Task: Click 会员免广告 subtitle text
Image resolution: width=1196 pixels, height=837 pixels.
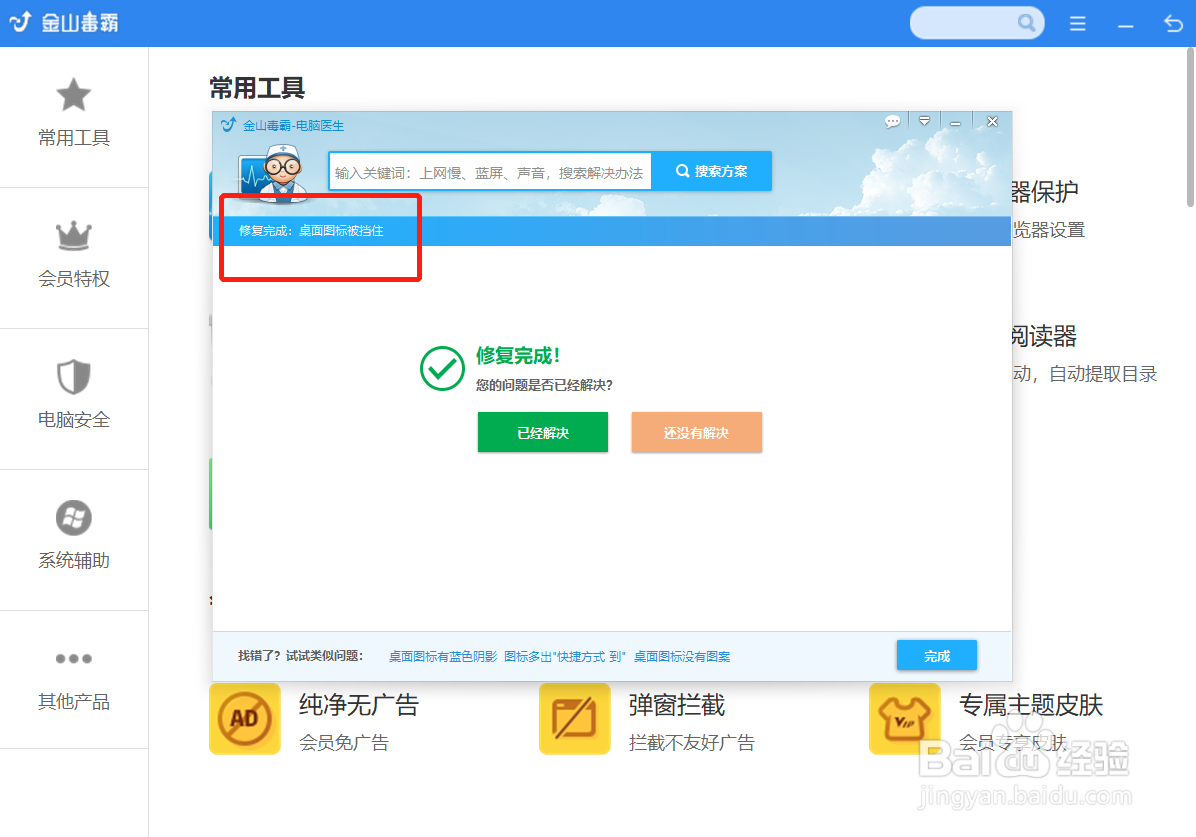Action: [x=344, y=742]
